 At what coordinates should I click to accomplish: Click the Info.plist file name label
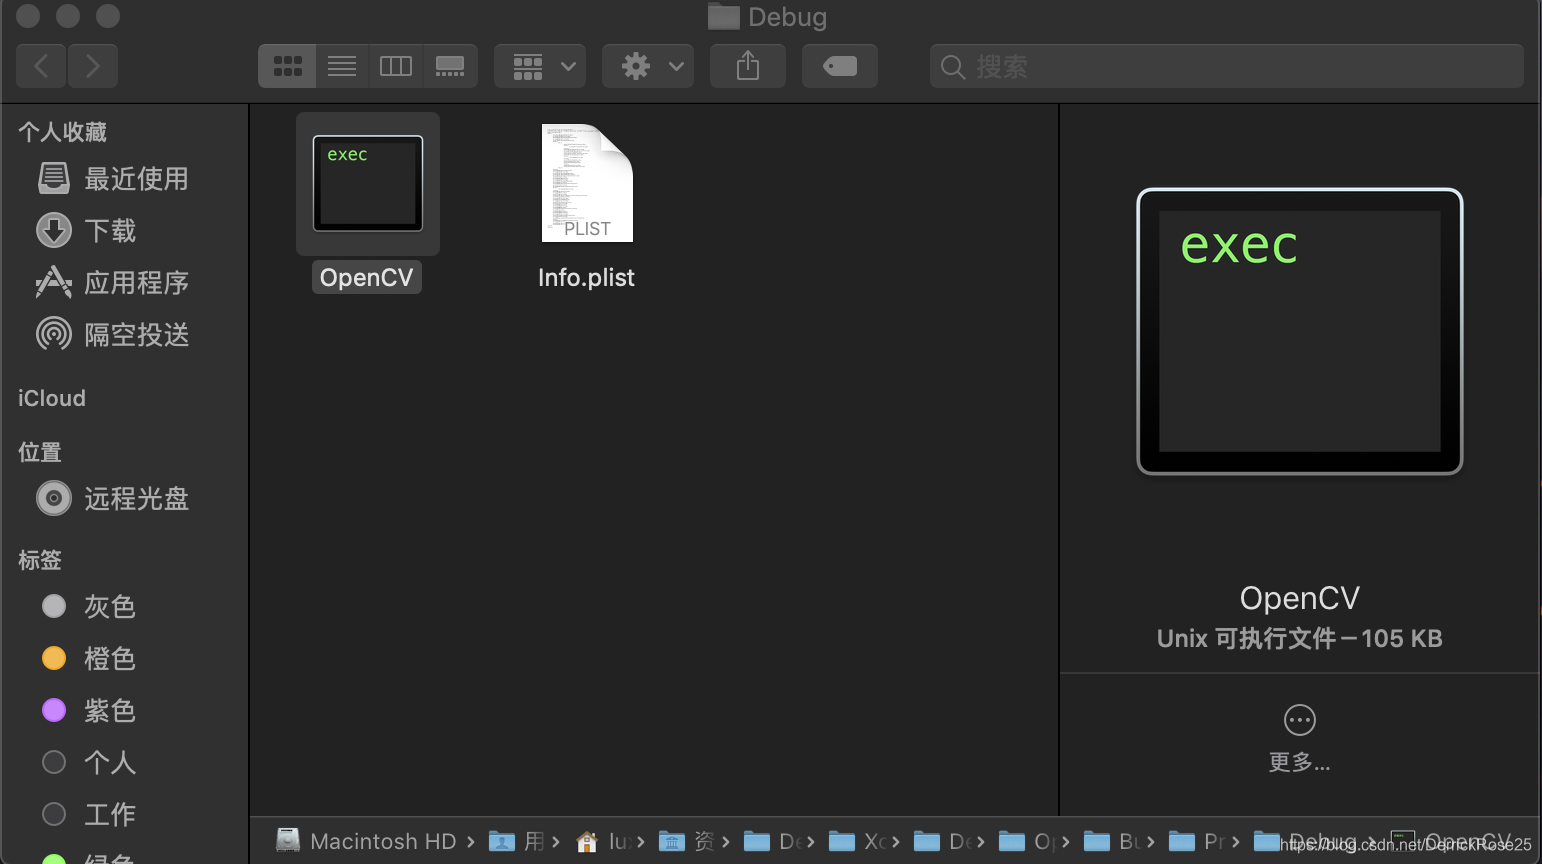coord(586,277)
